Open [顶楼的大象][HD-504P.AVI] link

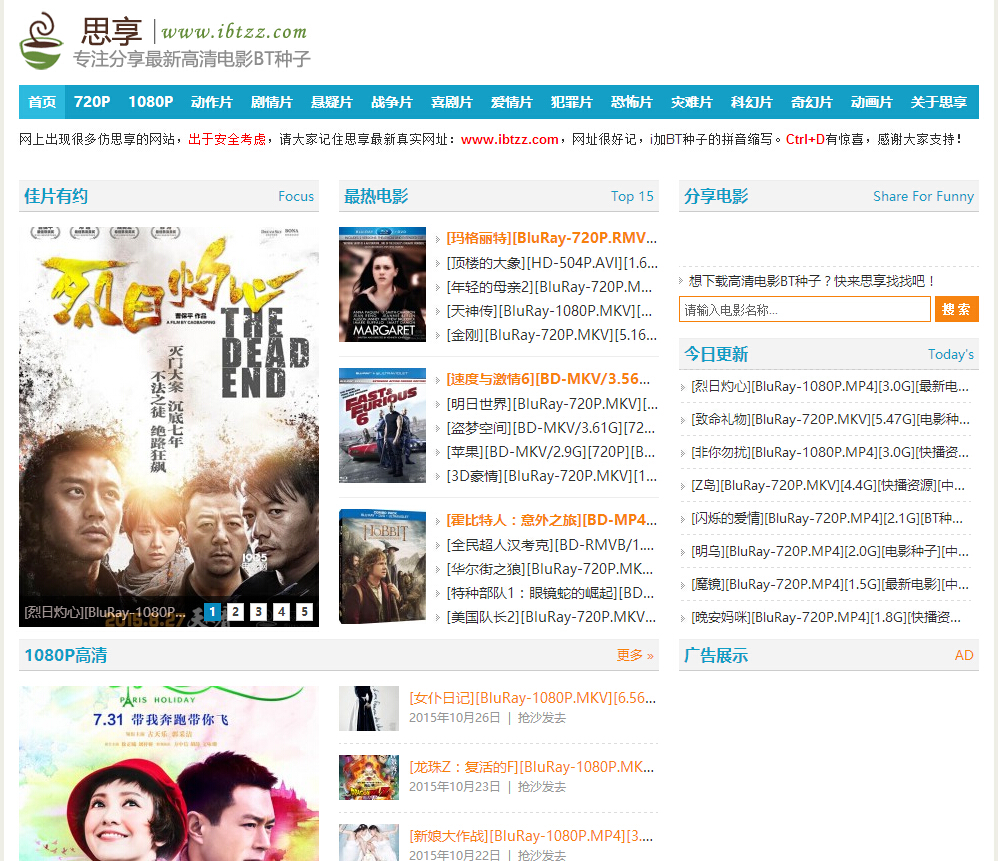click(552, 263)
